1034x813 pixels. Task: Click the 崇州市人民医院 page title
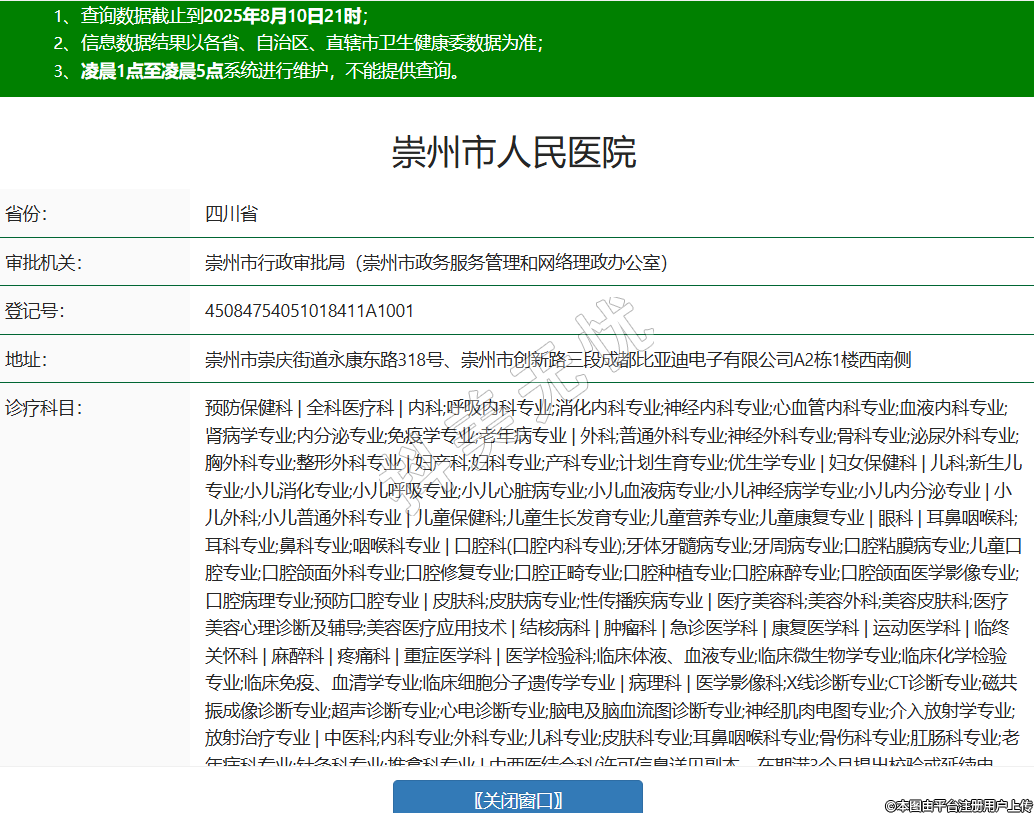click(x=514, y=153)
